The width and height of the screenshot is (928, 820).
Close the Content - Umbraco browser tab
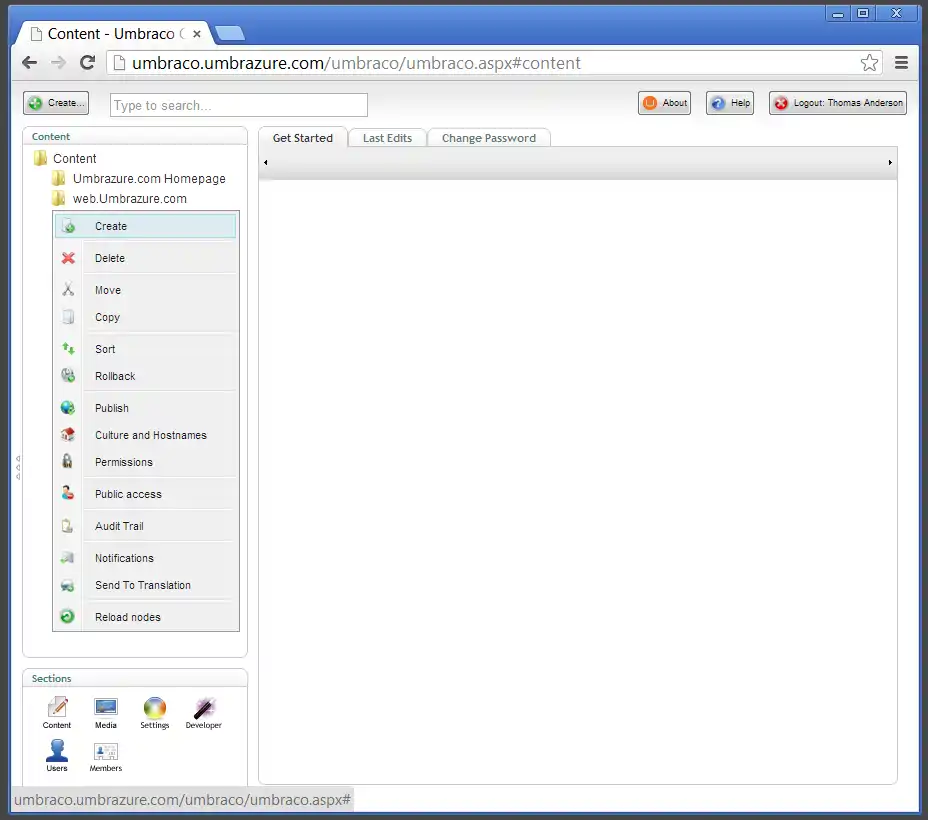tap(197, 34)
